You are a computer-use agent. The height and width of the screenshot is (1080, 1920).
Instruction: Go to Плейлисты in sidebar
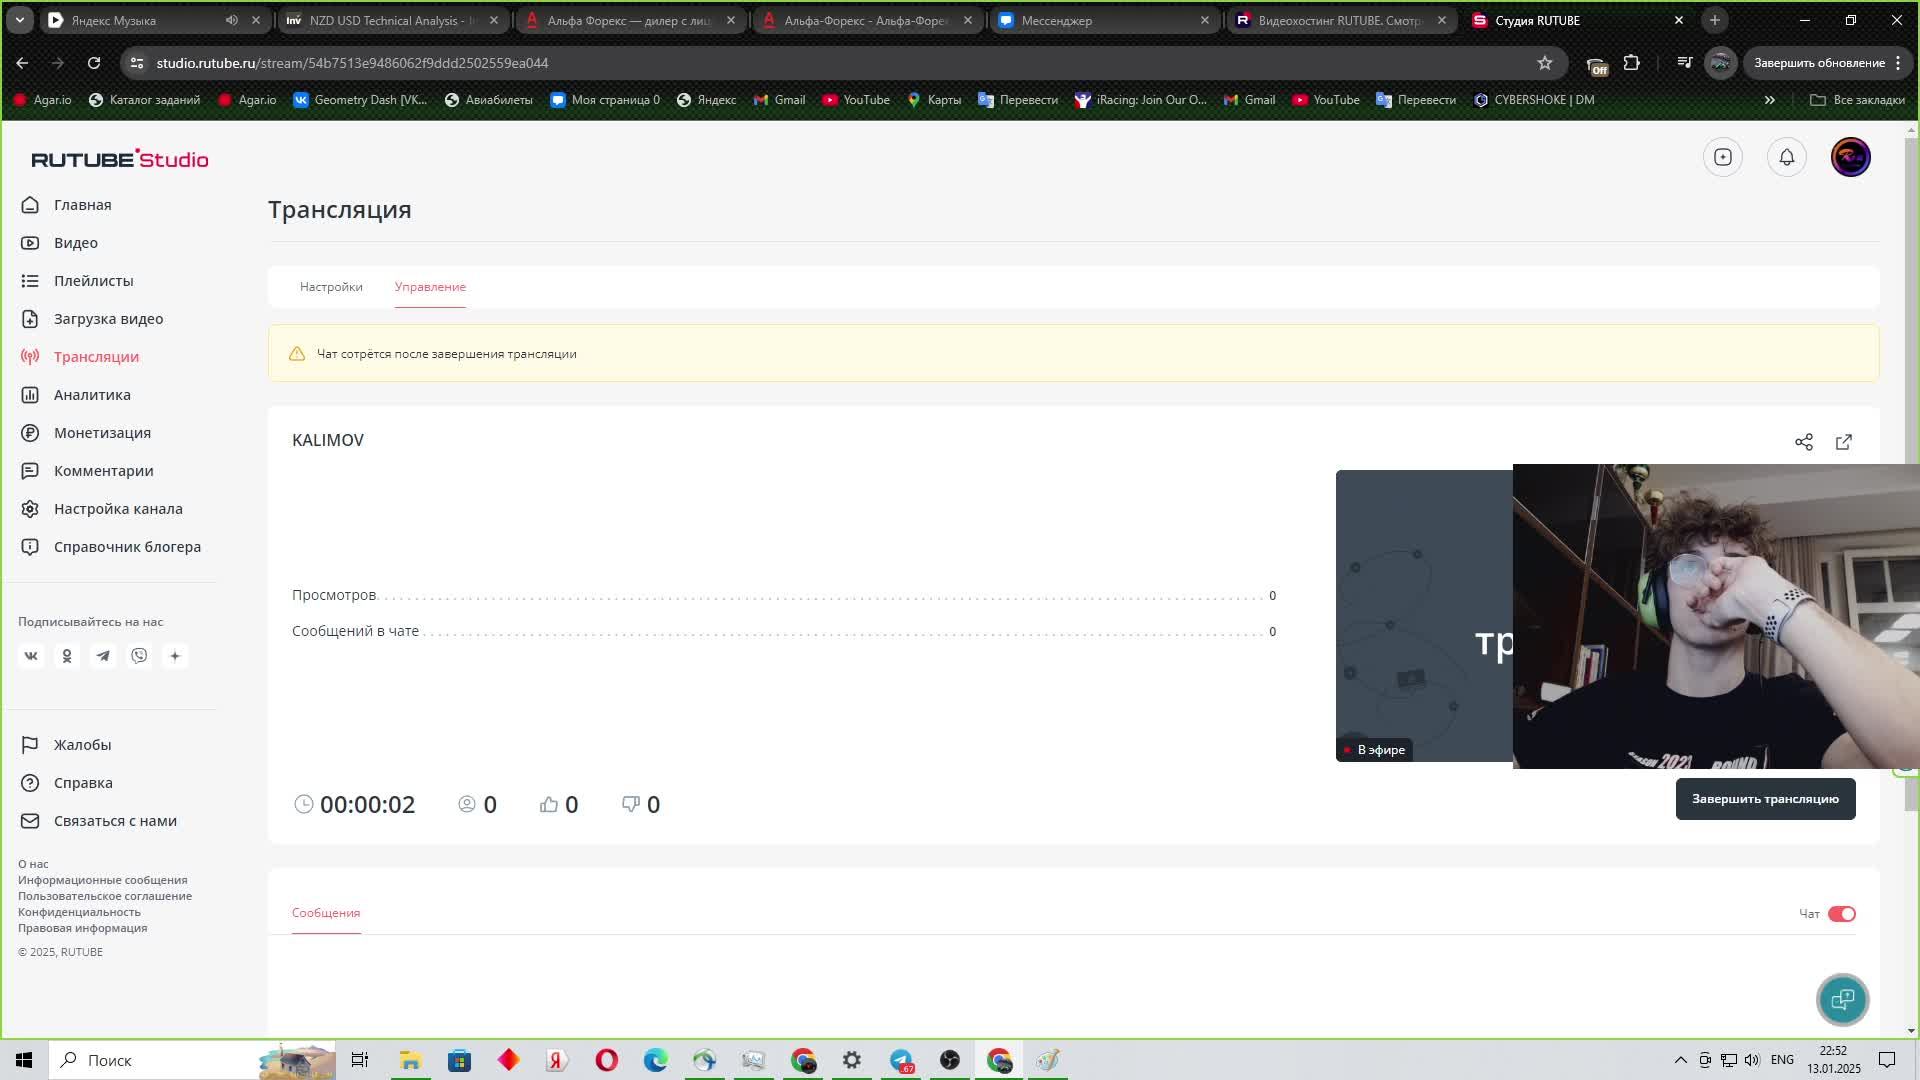point(77,281)
